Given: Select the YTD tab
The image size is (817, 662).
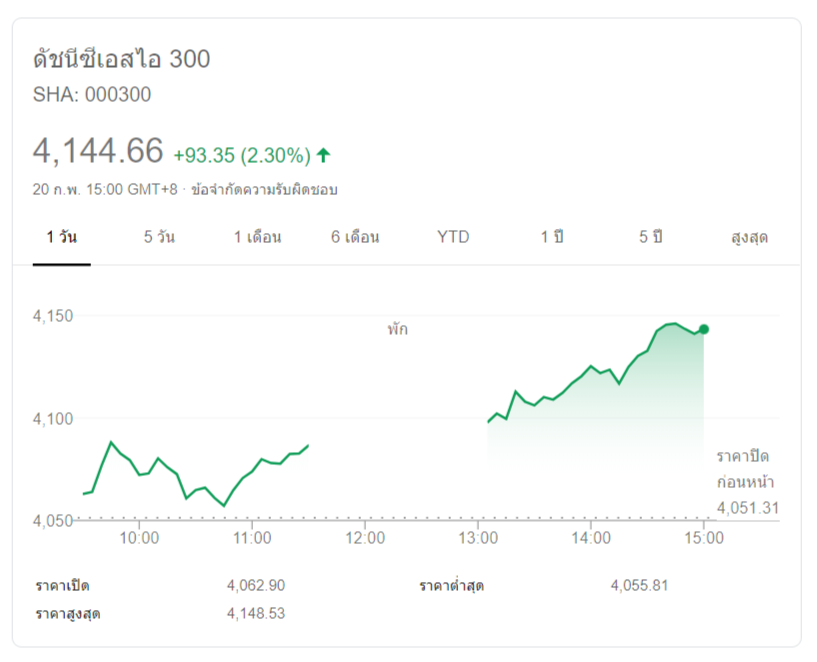Looking at the screenshot, I should [453, 237].
